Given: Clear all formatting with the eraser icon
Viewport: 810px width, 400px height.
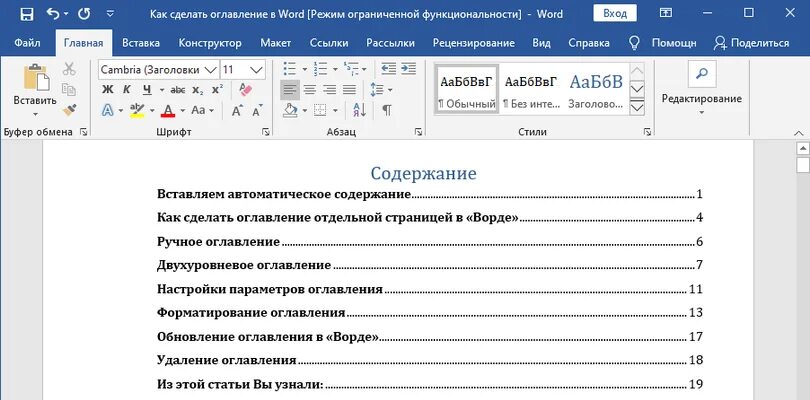Looking at the screenshot, I should (245, 89).
